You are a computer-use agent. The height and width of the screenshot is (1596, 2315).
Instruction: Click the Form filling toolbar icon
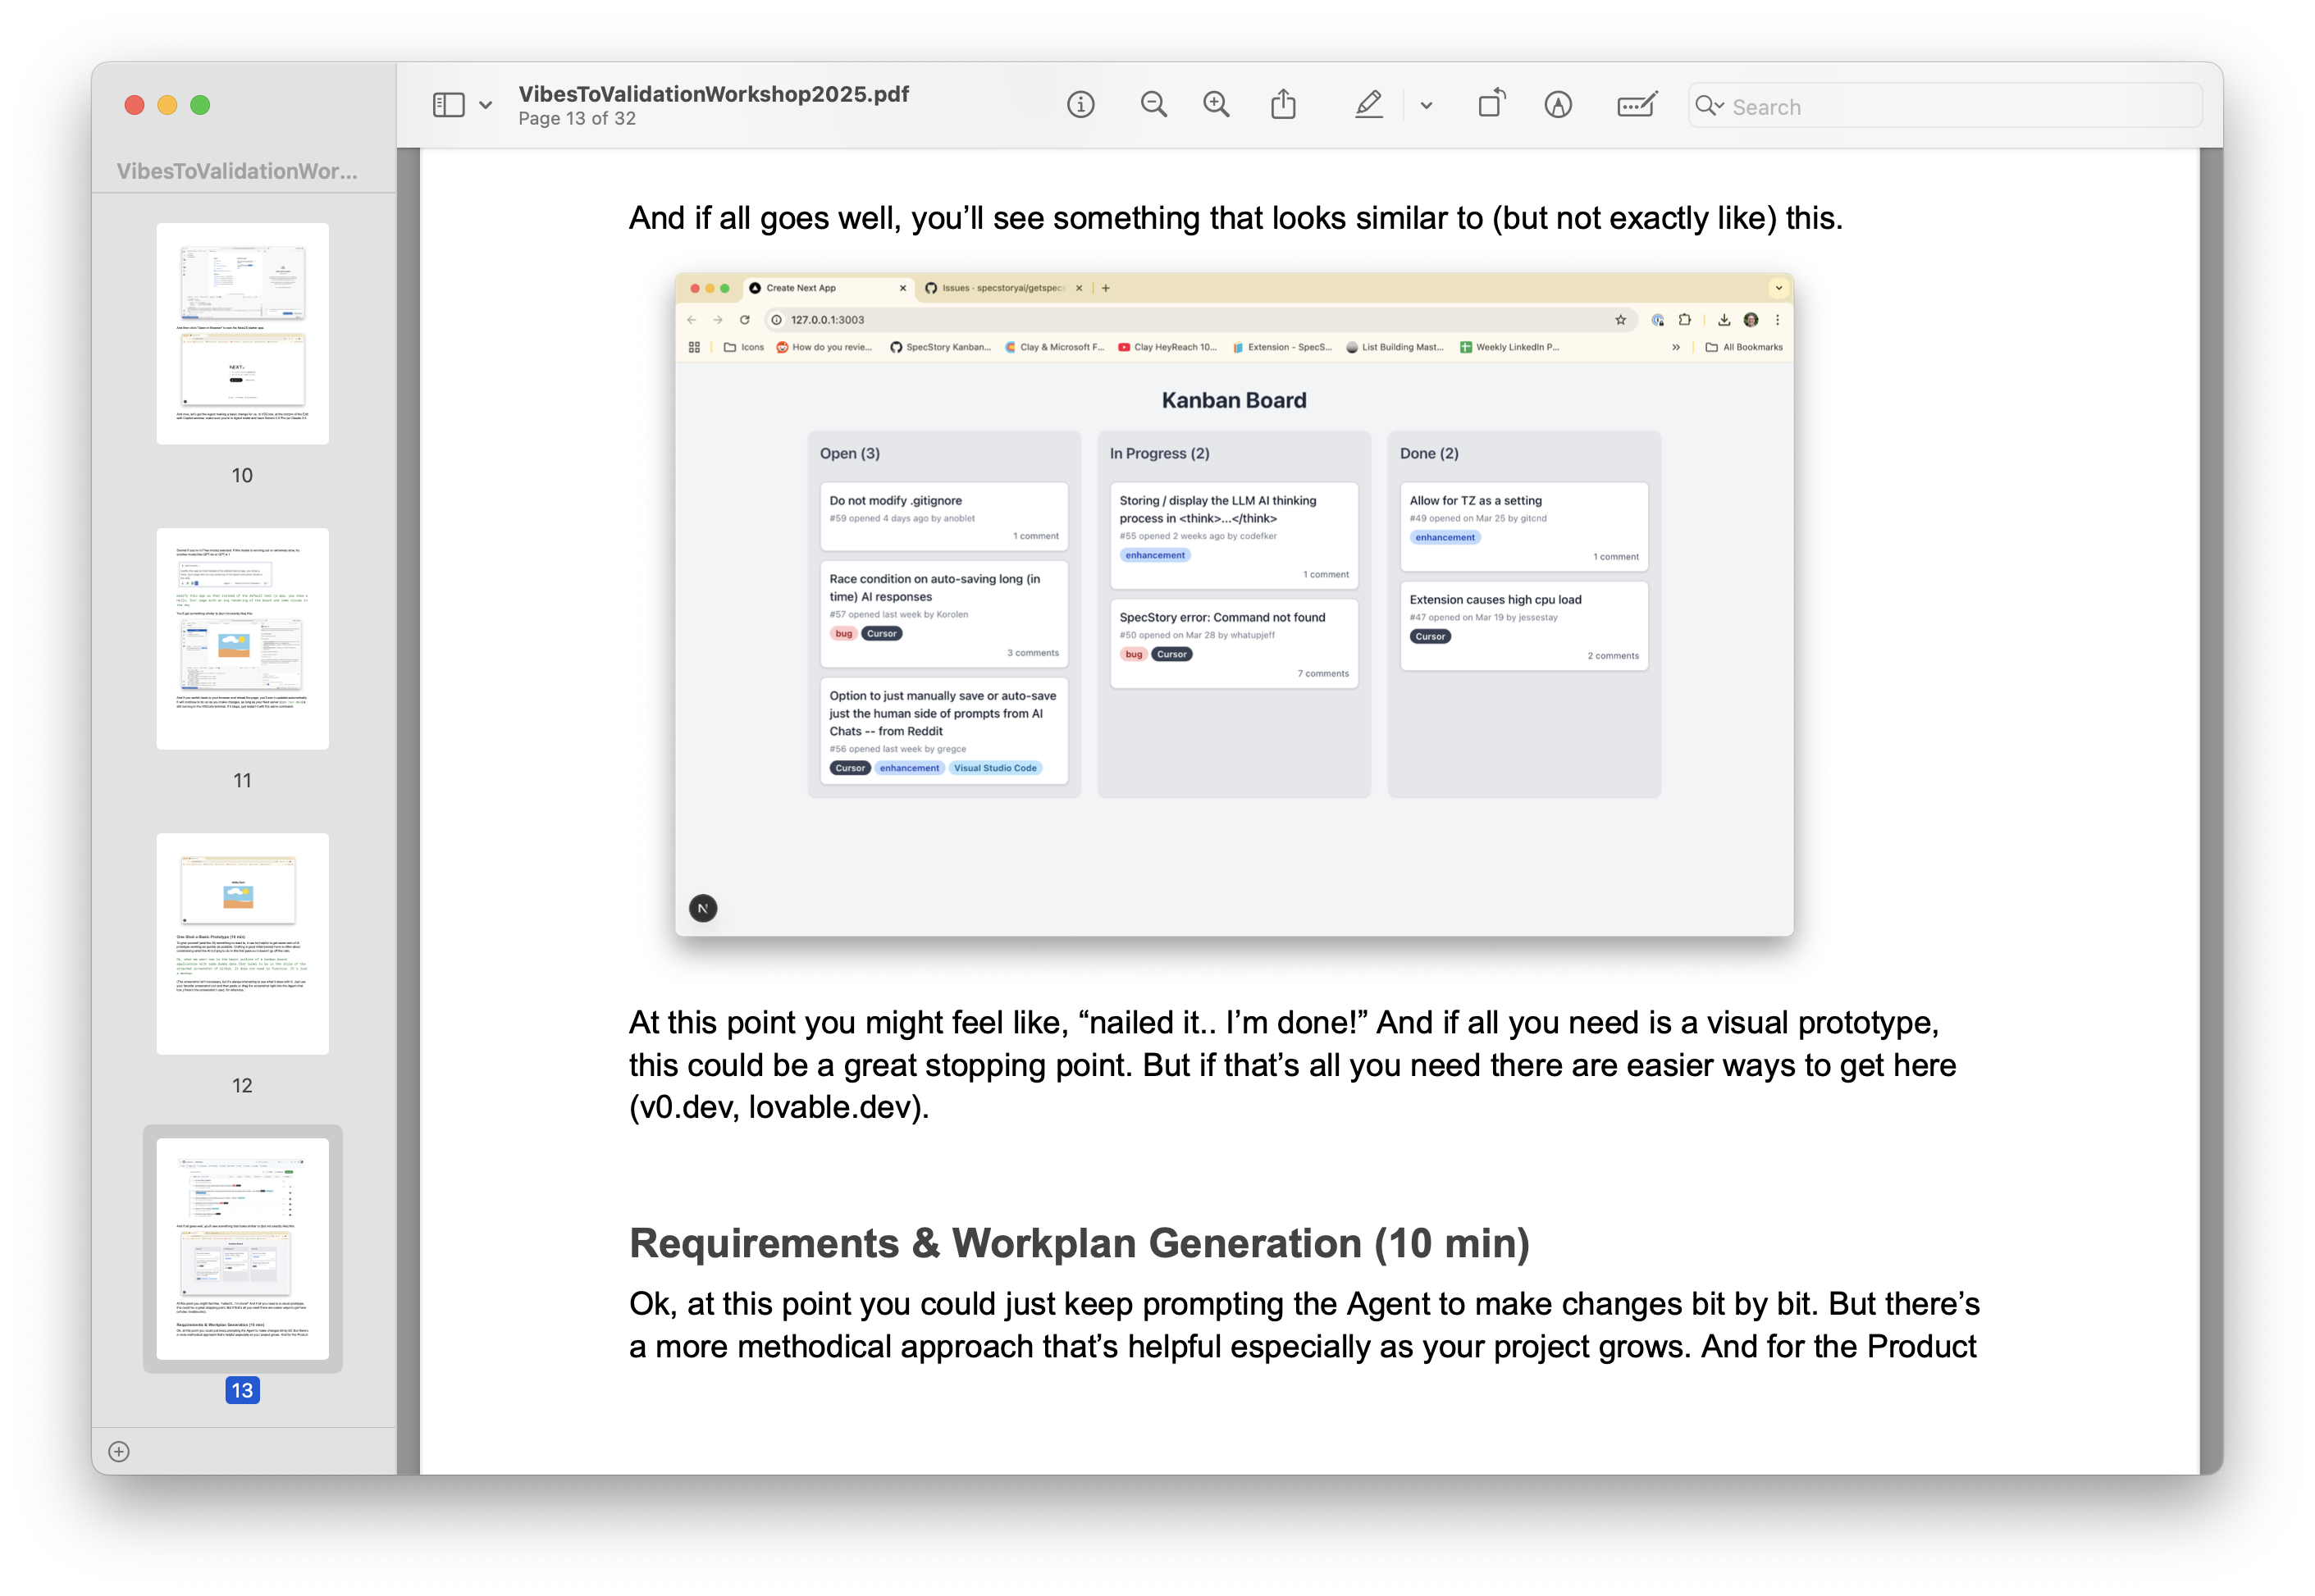pyautogui.click(x=1636, y=105)
